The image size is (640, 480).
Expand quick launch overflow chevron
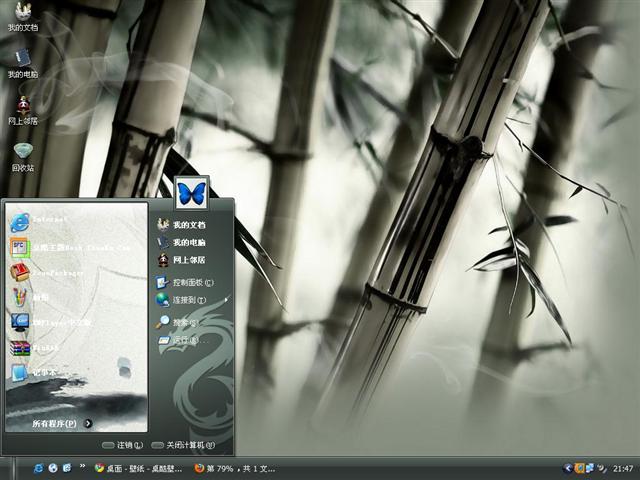click(82, 466)
